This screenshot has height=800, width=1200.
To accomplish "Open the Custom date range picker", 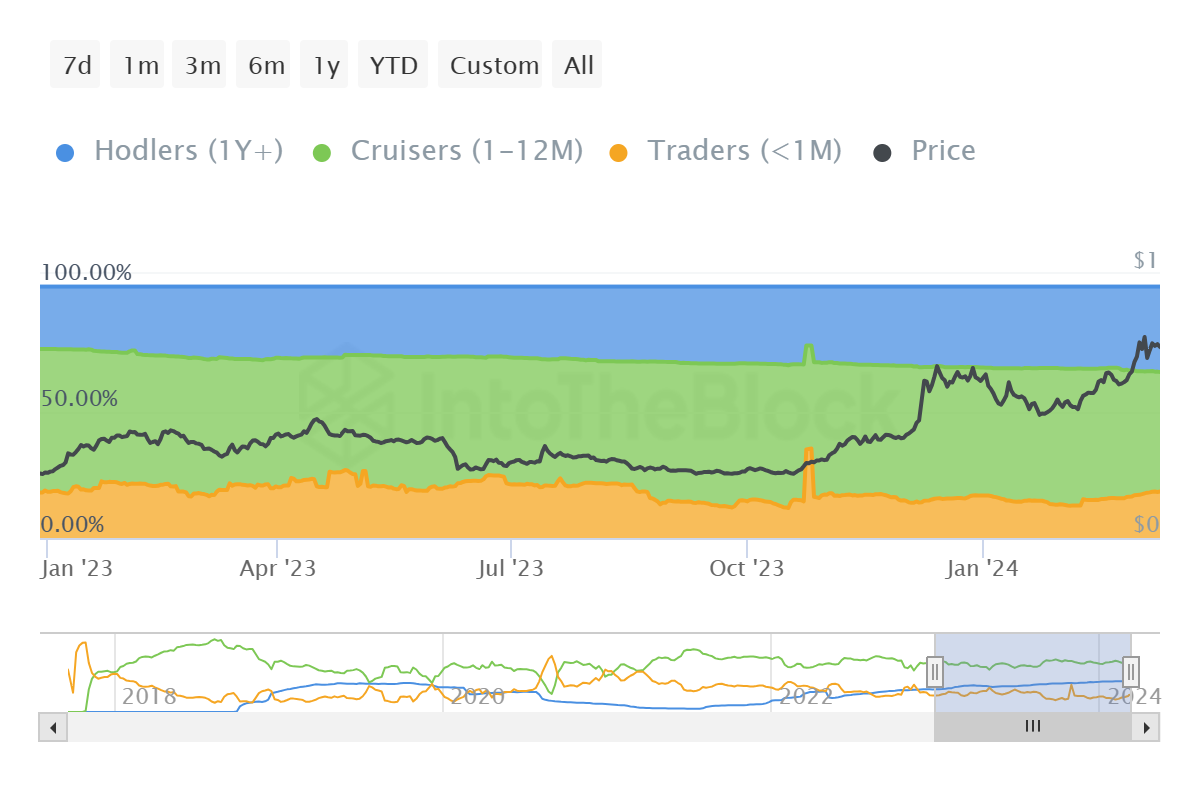I will pyautogui.click(x=493, y=65).
